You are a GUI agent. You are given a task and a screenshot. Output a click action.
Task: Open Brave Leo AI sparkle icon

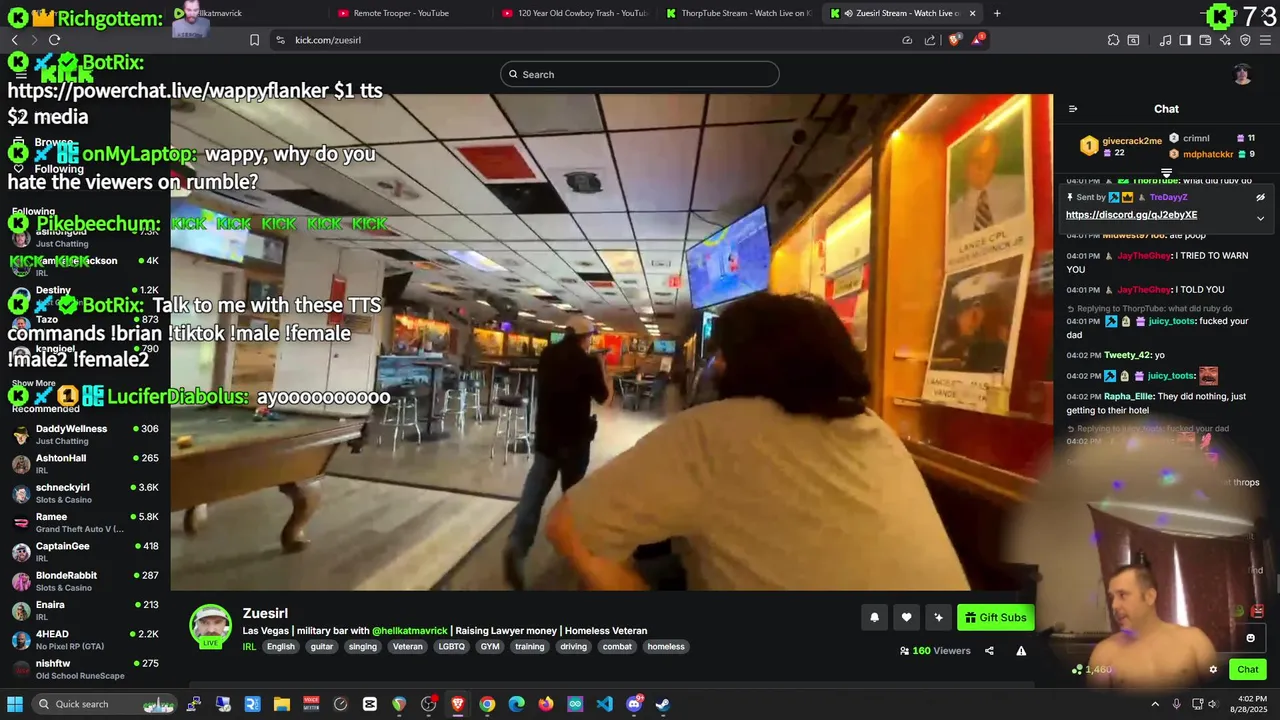tap(1225, 40)
